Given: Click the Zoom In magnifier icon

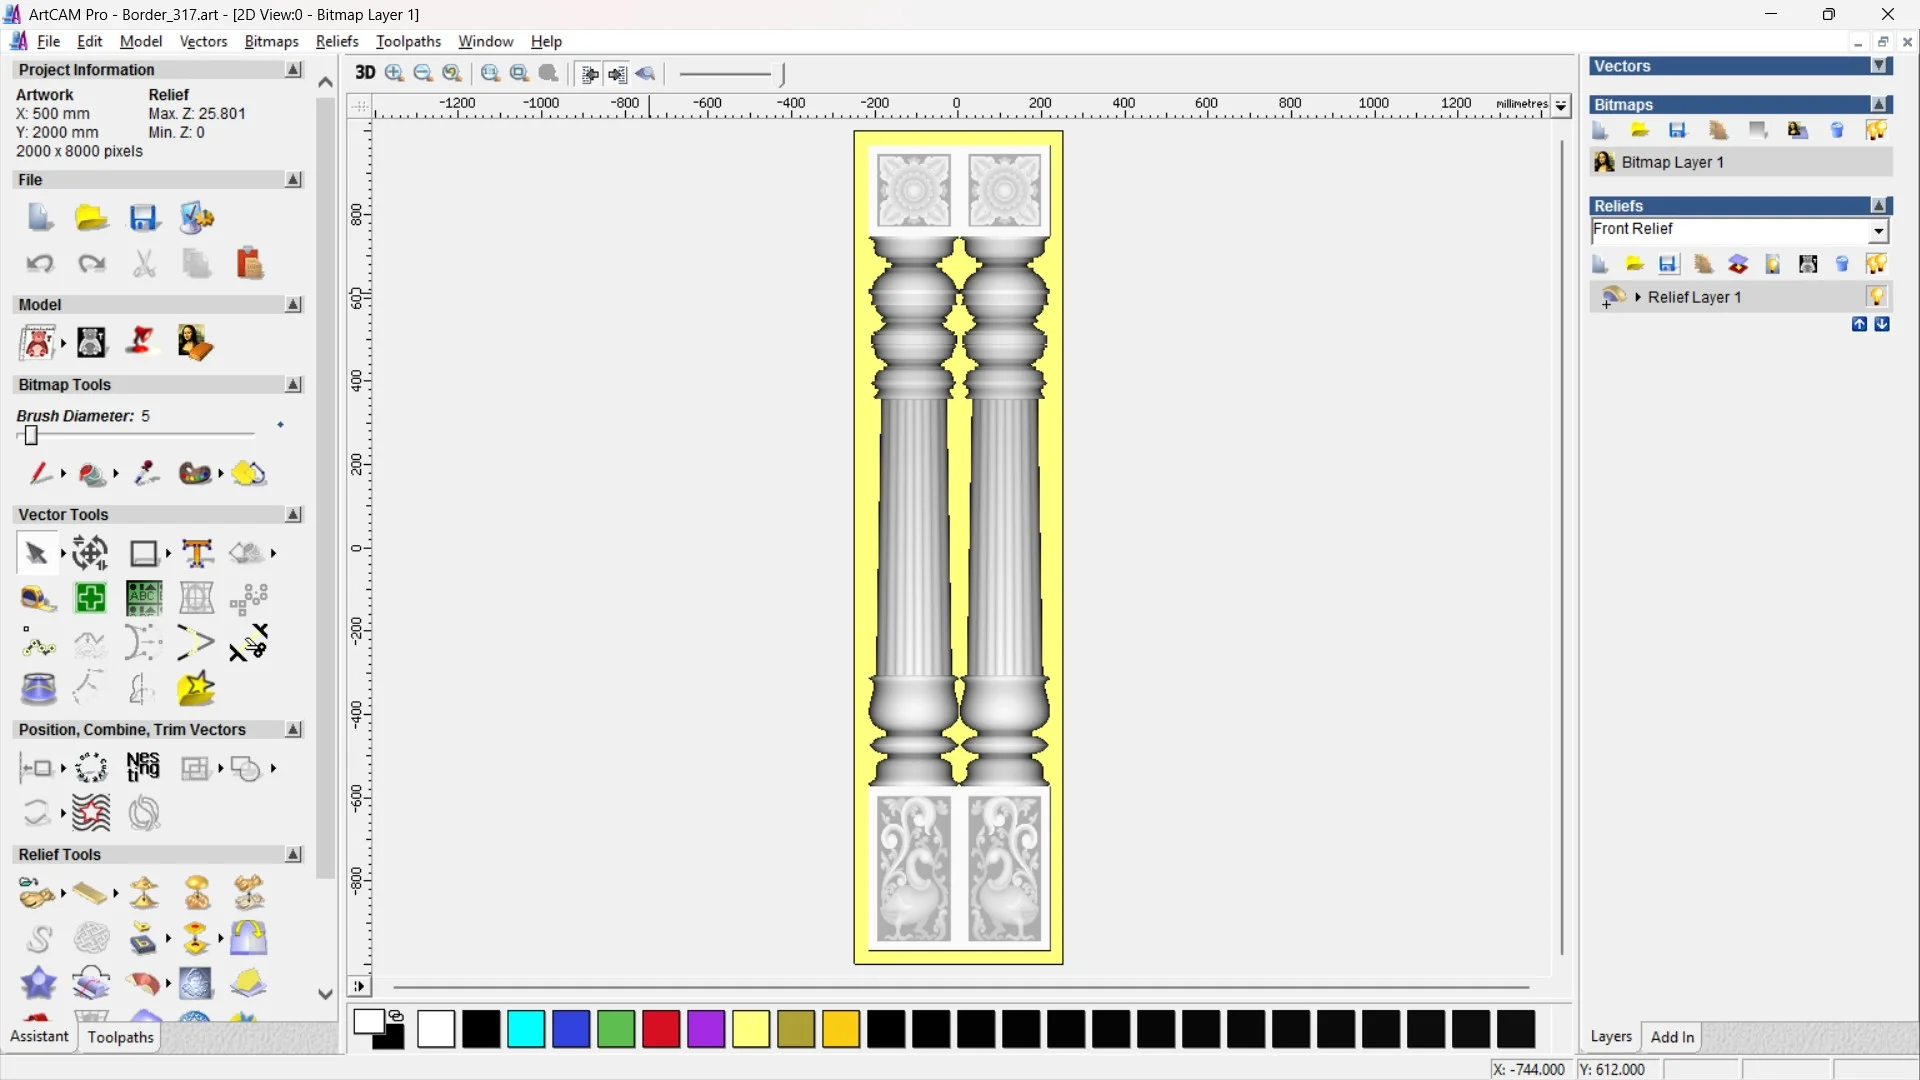Looking at the screenshot, I should click(394, 73).
